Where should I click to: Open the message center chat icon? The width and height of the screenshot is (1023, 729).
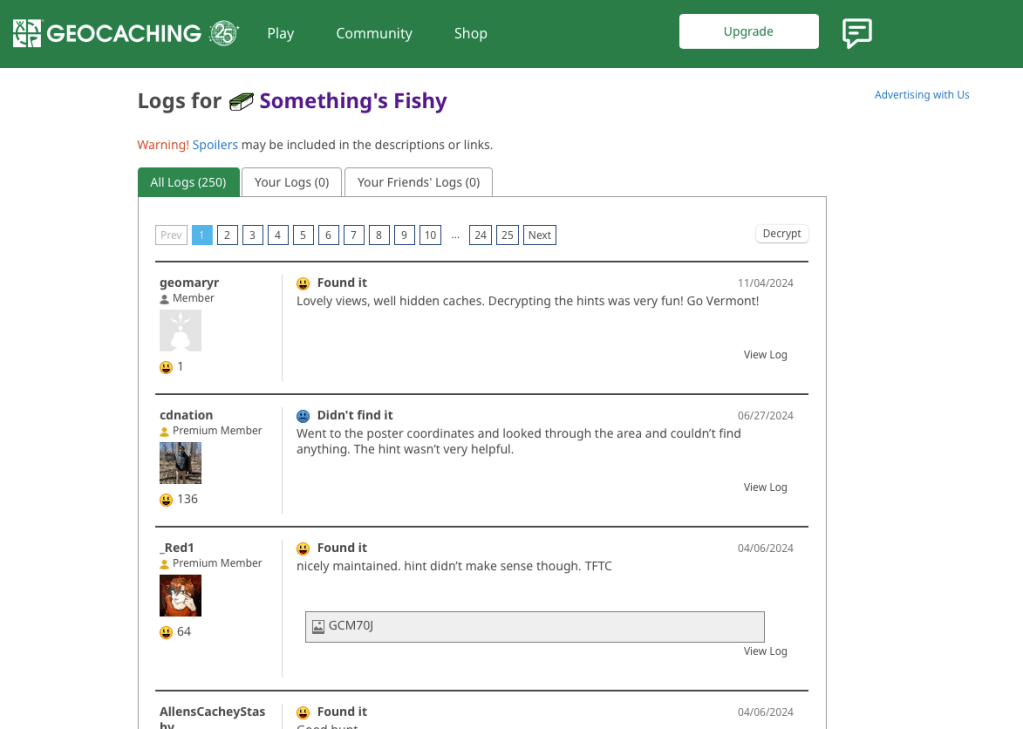(856, 33)
